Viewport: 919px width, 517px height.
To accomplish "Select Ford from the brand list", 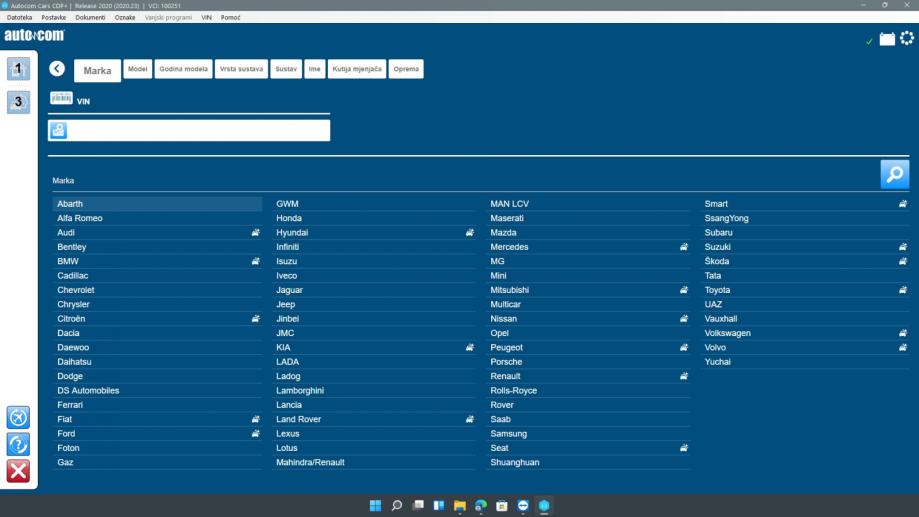I will point(157,434).
